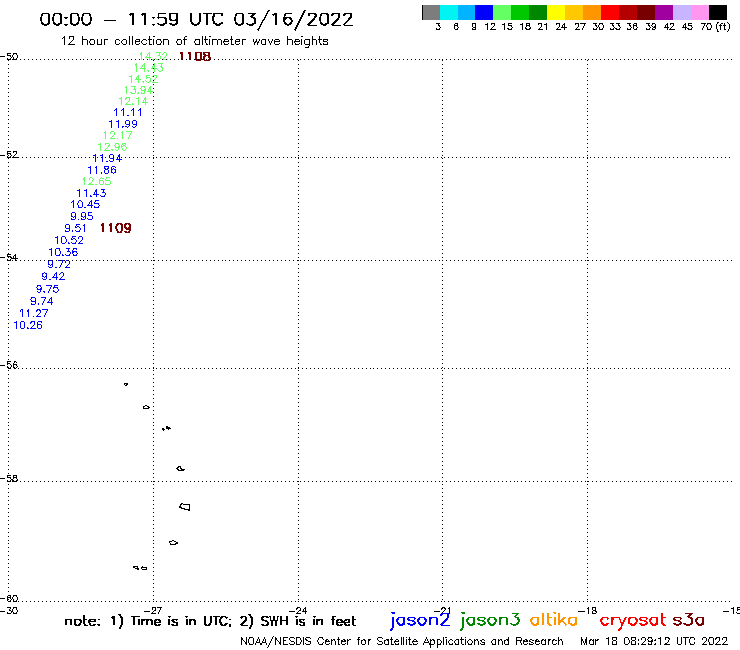
Task: Click the -24 longitude axis label
Action: tap(299, 610)
